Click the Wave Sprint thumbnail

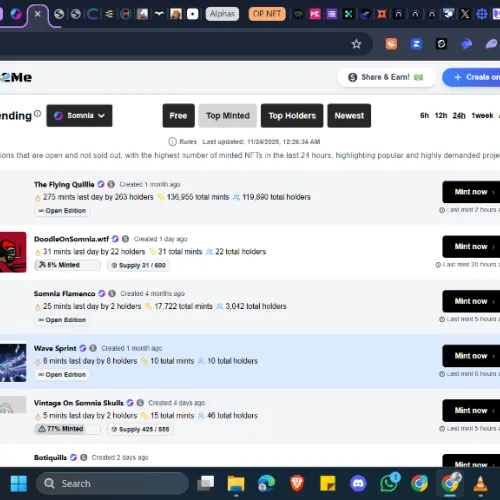pyautogui.click(x=13, y=363)
